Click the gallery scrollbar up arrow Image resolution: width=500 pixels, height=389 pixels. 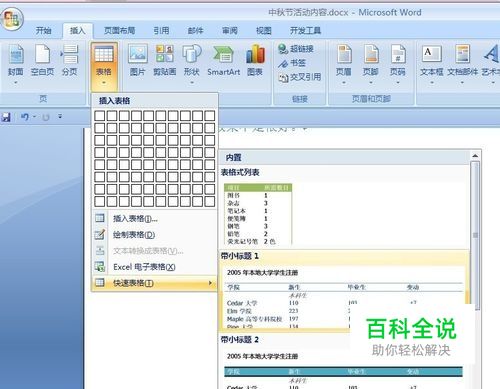[475, 156]
